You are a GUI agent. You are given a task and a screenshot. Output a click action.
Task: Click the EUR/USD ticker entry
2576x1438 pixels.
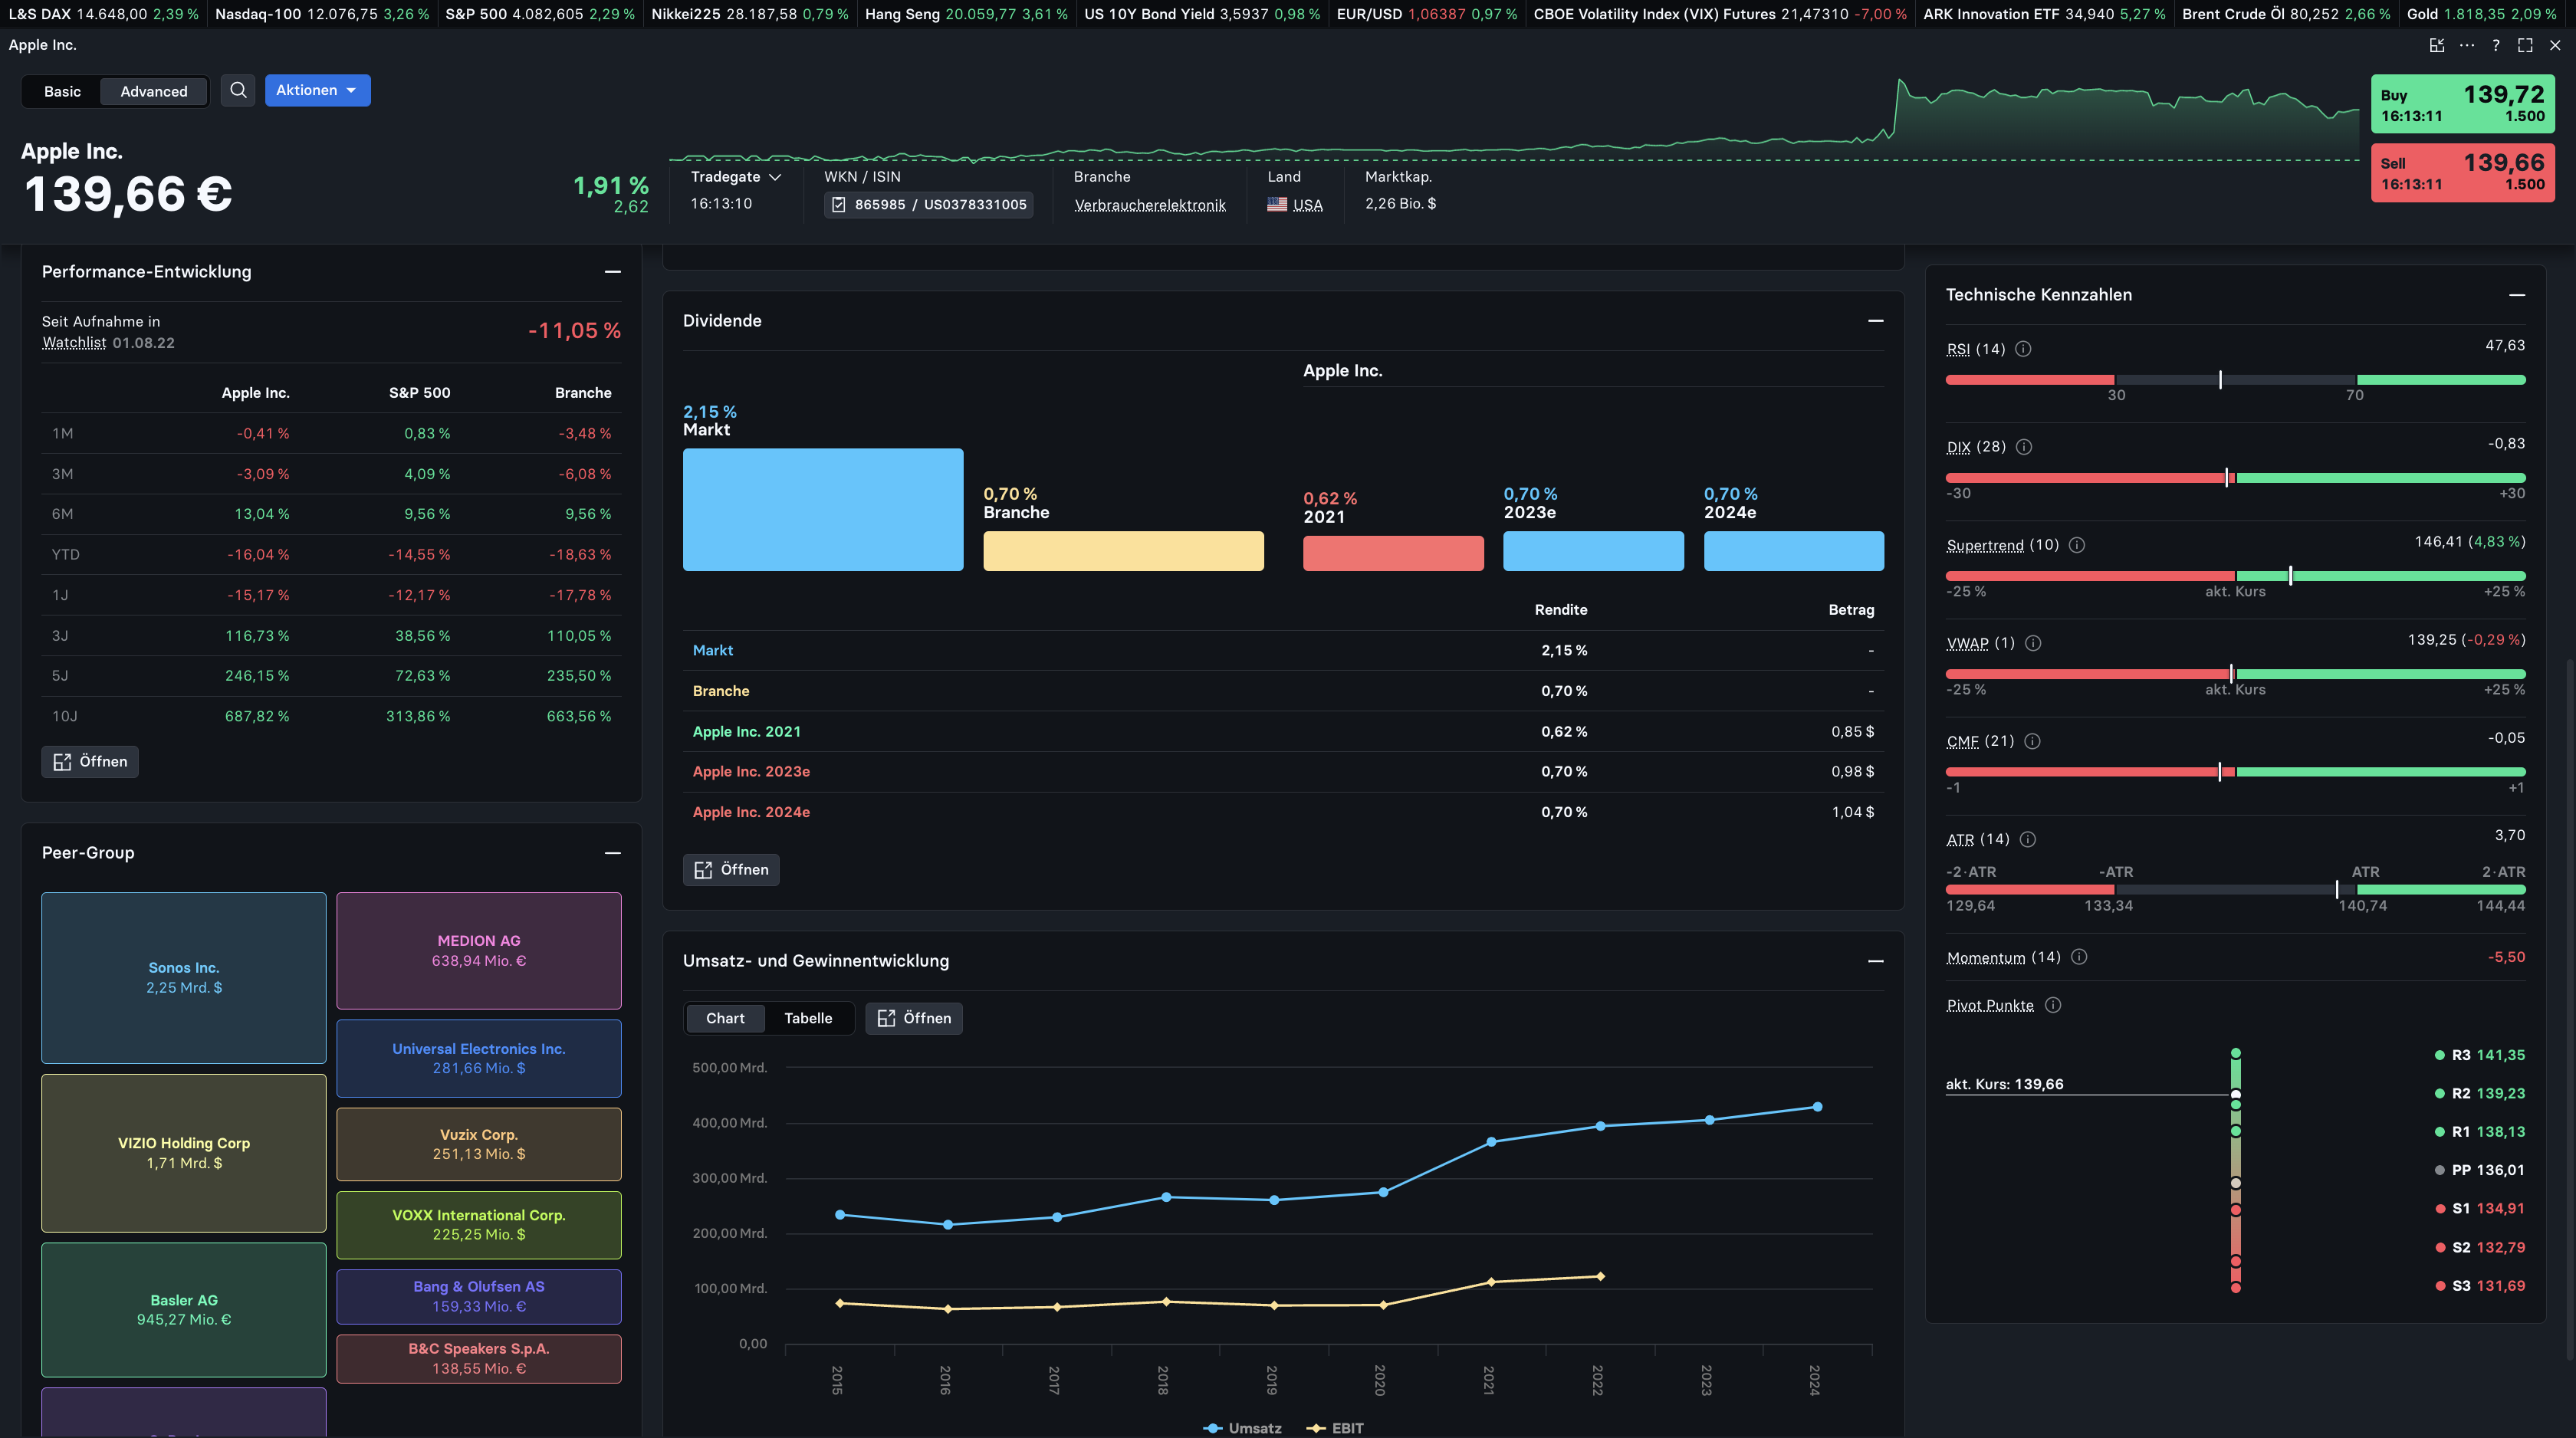(x=1427, y=14)
